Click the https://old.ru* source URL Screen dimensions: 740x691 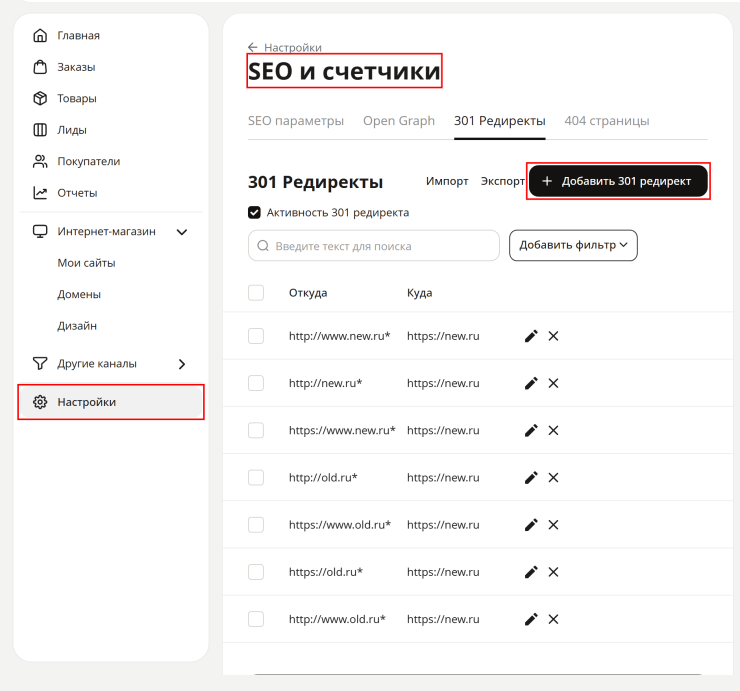(x=326, y=572)
